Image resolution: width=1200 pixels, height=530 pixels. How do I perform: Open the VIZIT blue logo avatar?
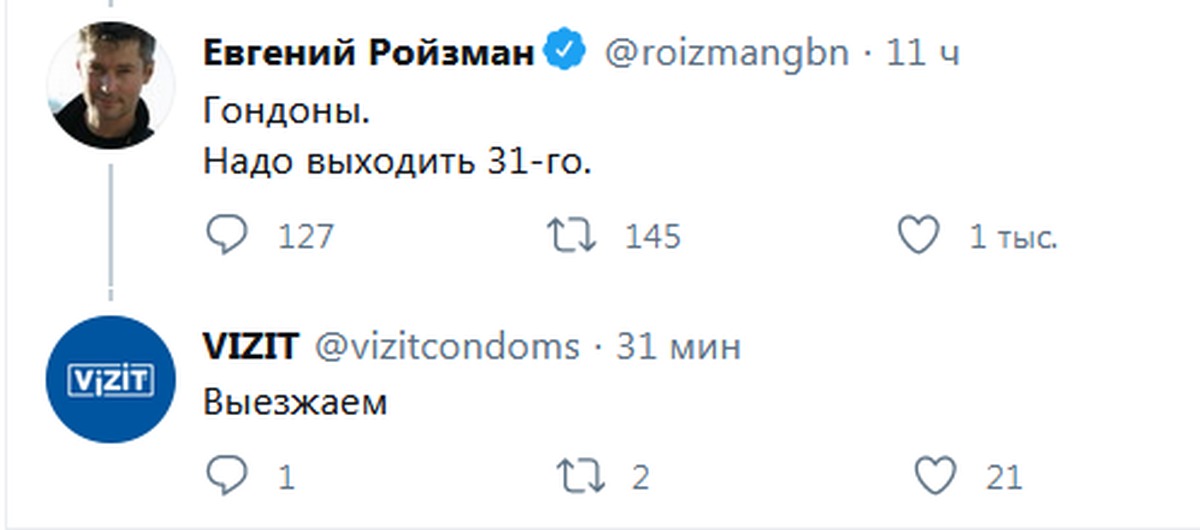click(x=112, y=379)
